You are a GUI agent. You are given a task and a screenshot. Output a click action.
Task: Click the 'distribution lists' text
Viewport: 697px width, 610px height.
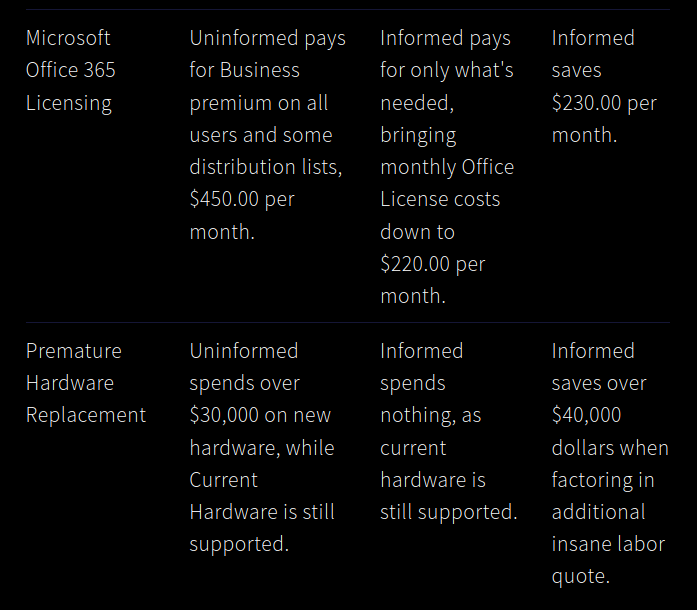click(264, 167)
